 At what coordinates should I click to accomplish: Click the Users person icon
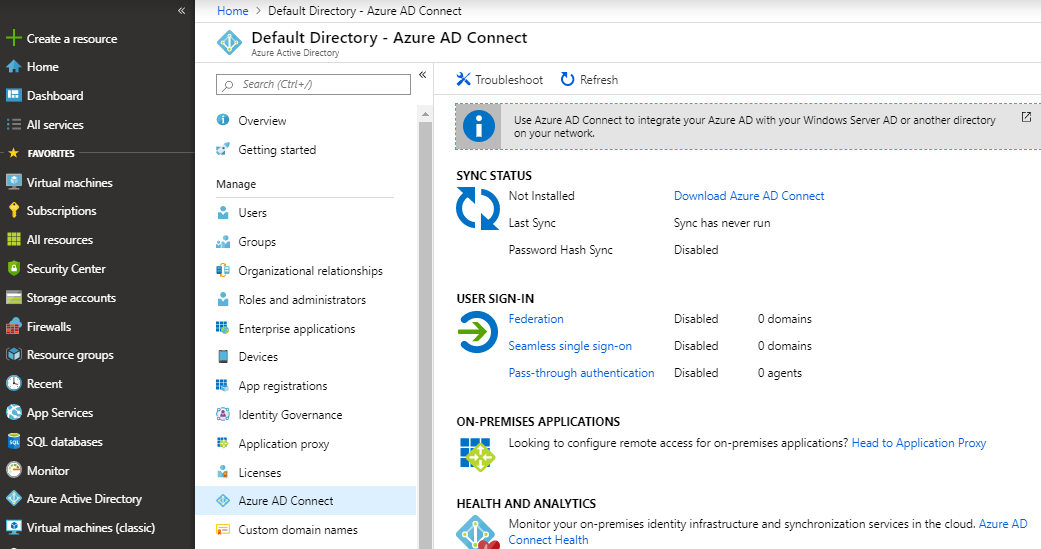click(223, 212)
